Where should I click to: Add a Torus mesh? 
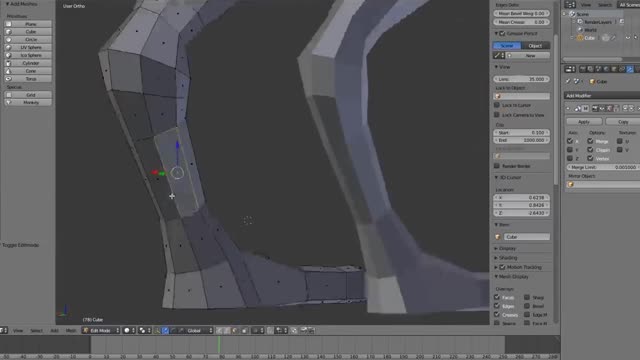28,79
